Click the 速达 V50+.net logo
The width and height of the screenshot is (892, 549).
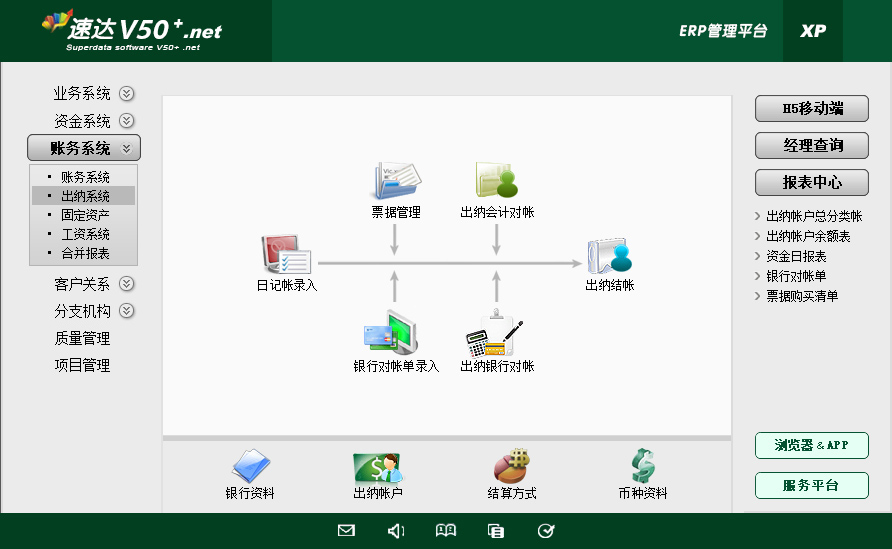pos(133,30)
